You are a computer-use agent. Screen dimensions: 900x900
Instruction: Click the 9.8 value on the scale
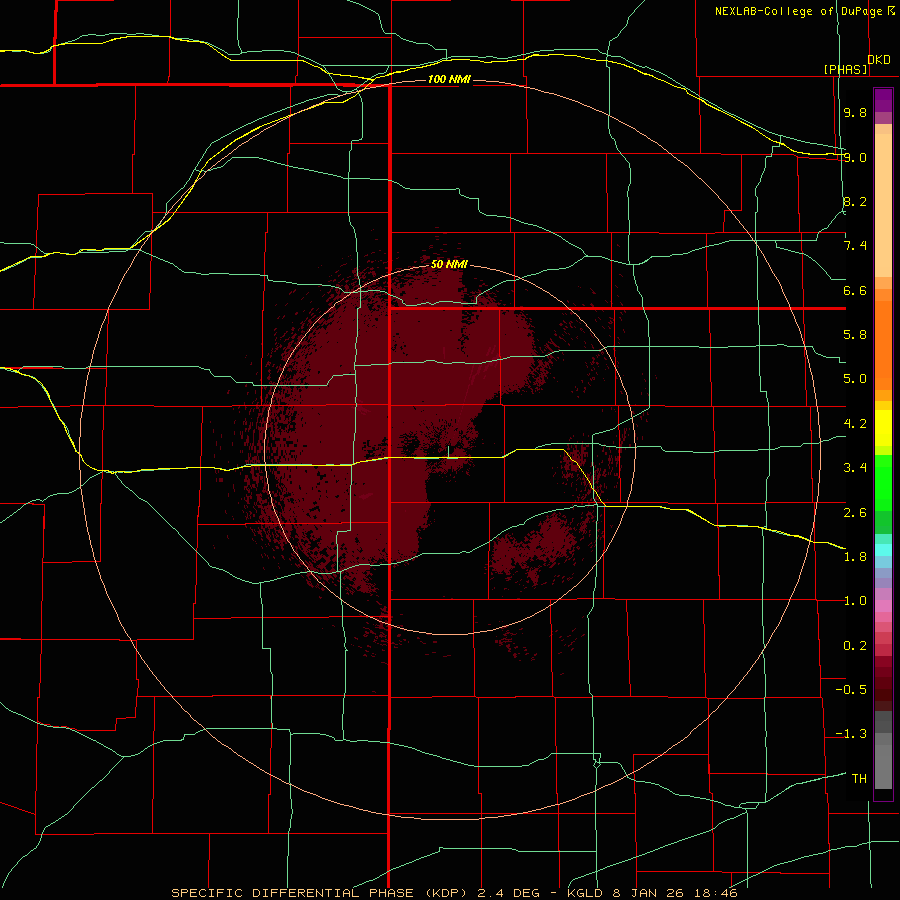(855, 112)
